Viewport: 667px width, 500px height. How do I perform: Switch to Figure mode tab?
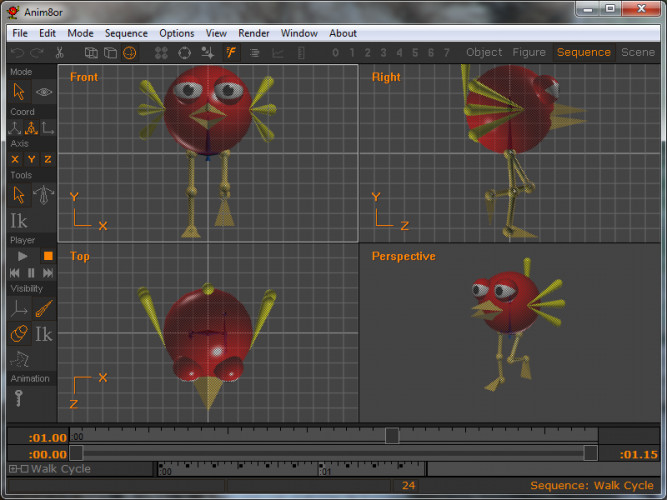529,52
